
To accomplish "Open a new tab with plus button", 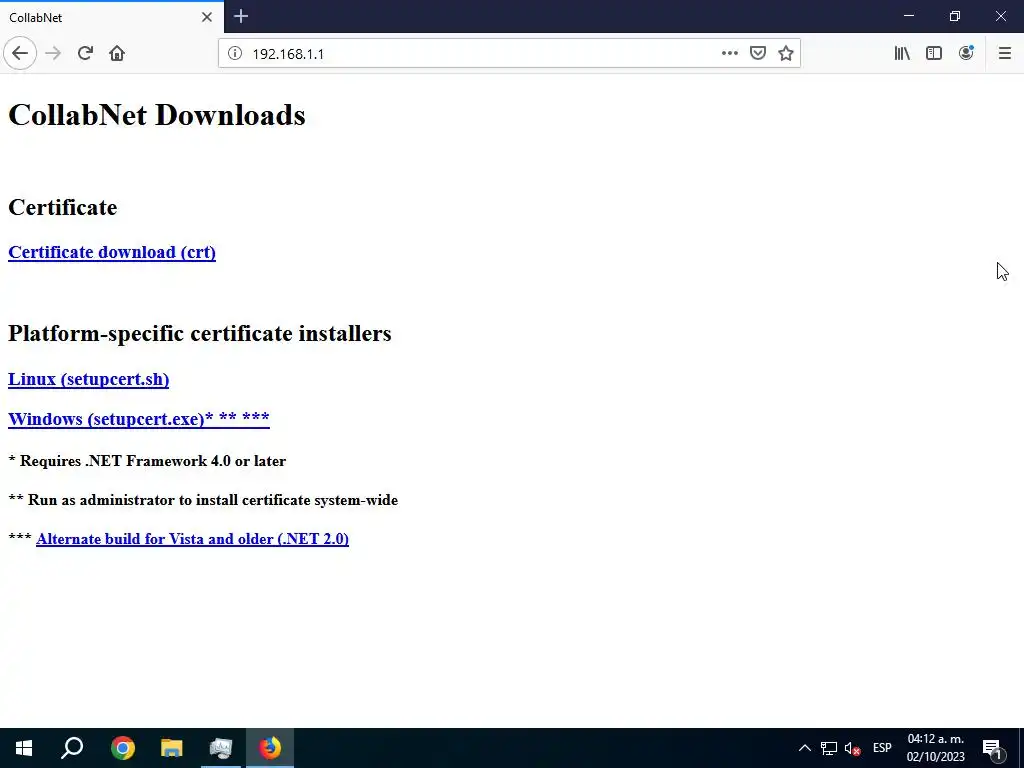I will [241, 16].
